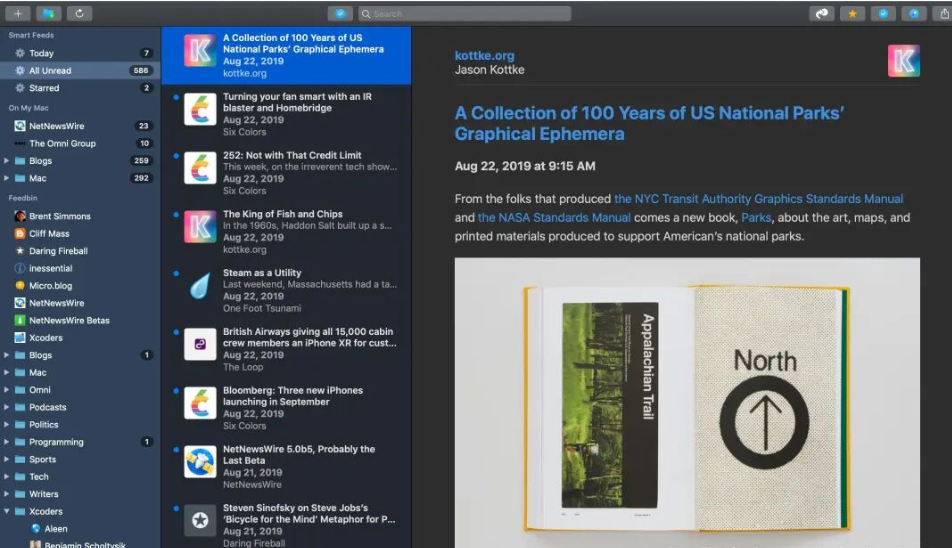Click the Appalachian Trail book photo
952x548 pixels.
687,403
